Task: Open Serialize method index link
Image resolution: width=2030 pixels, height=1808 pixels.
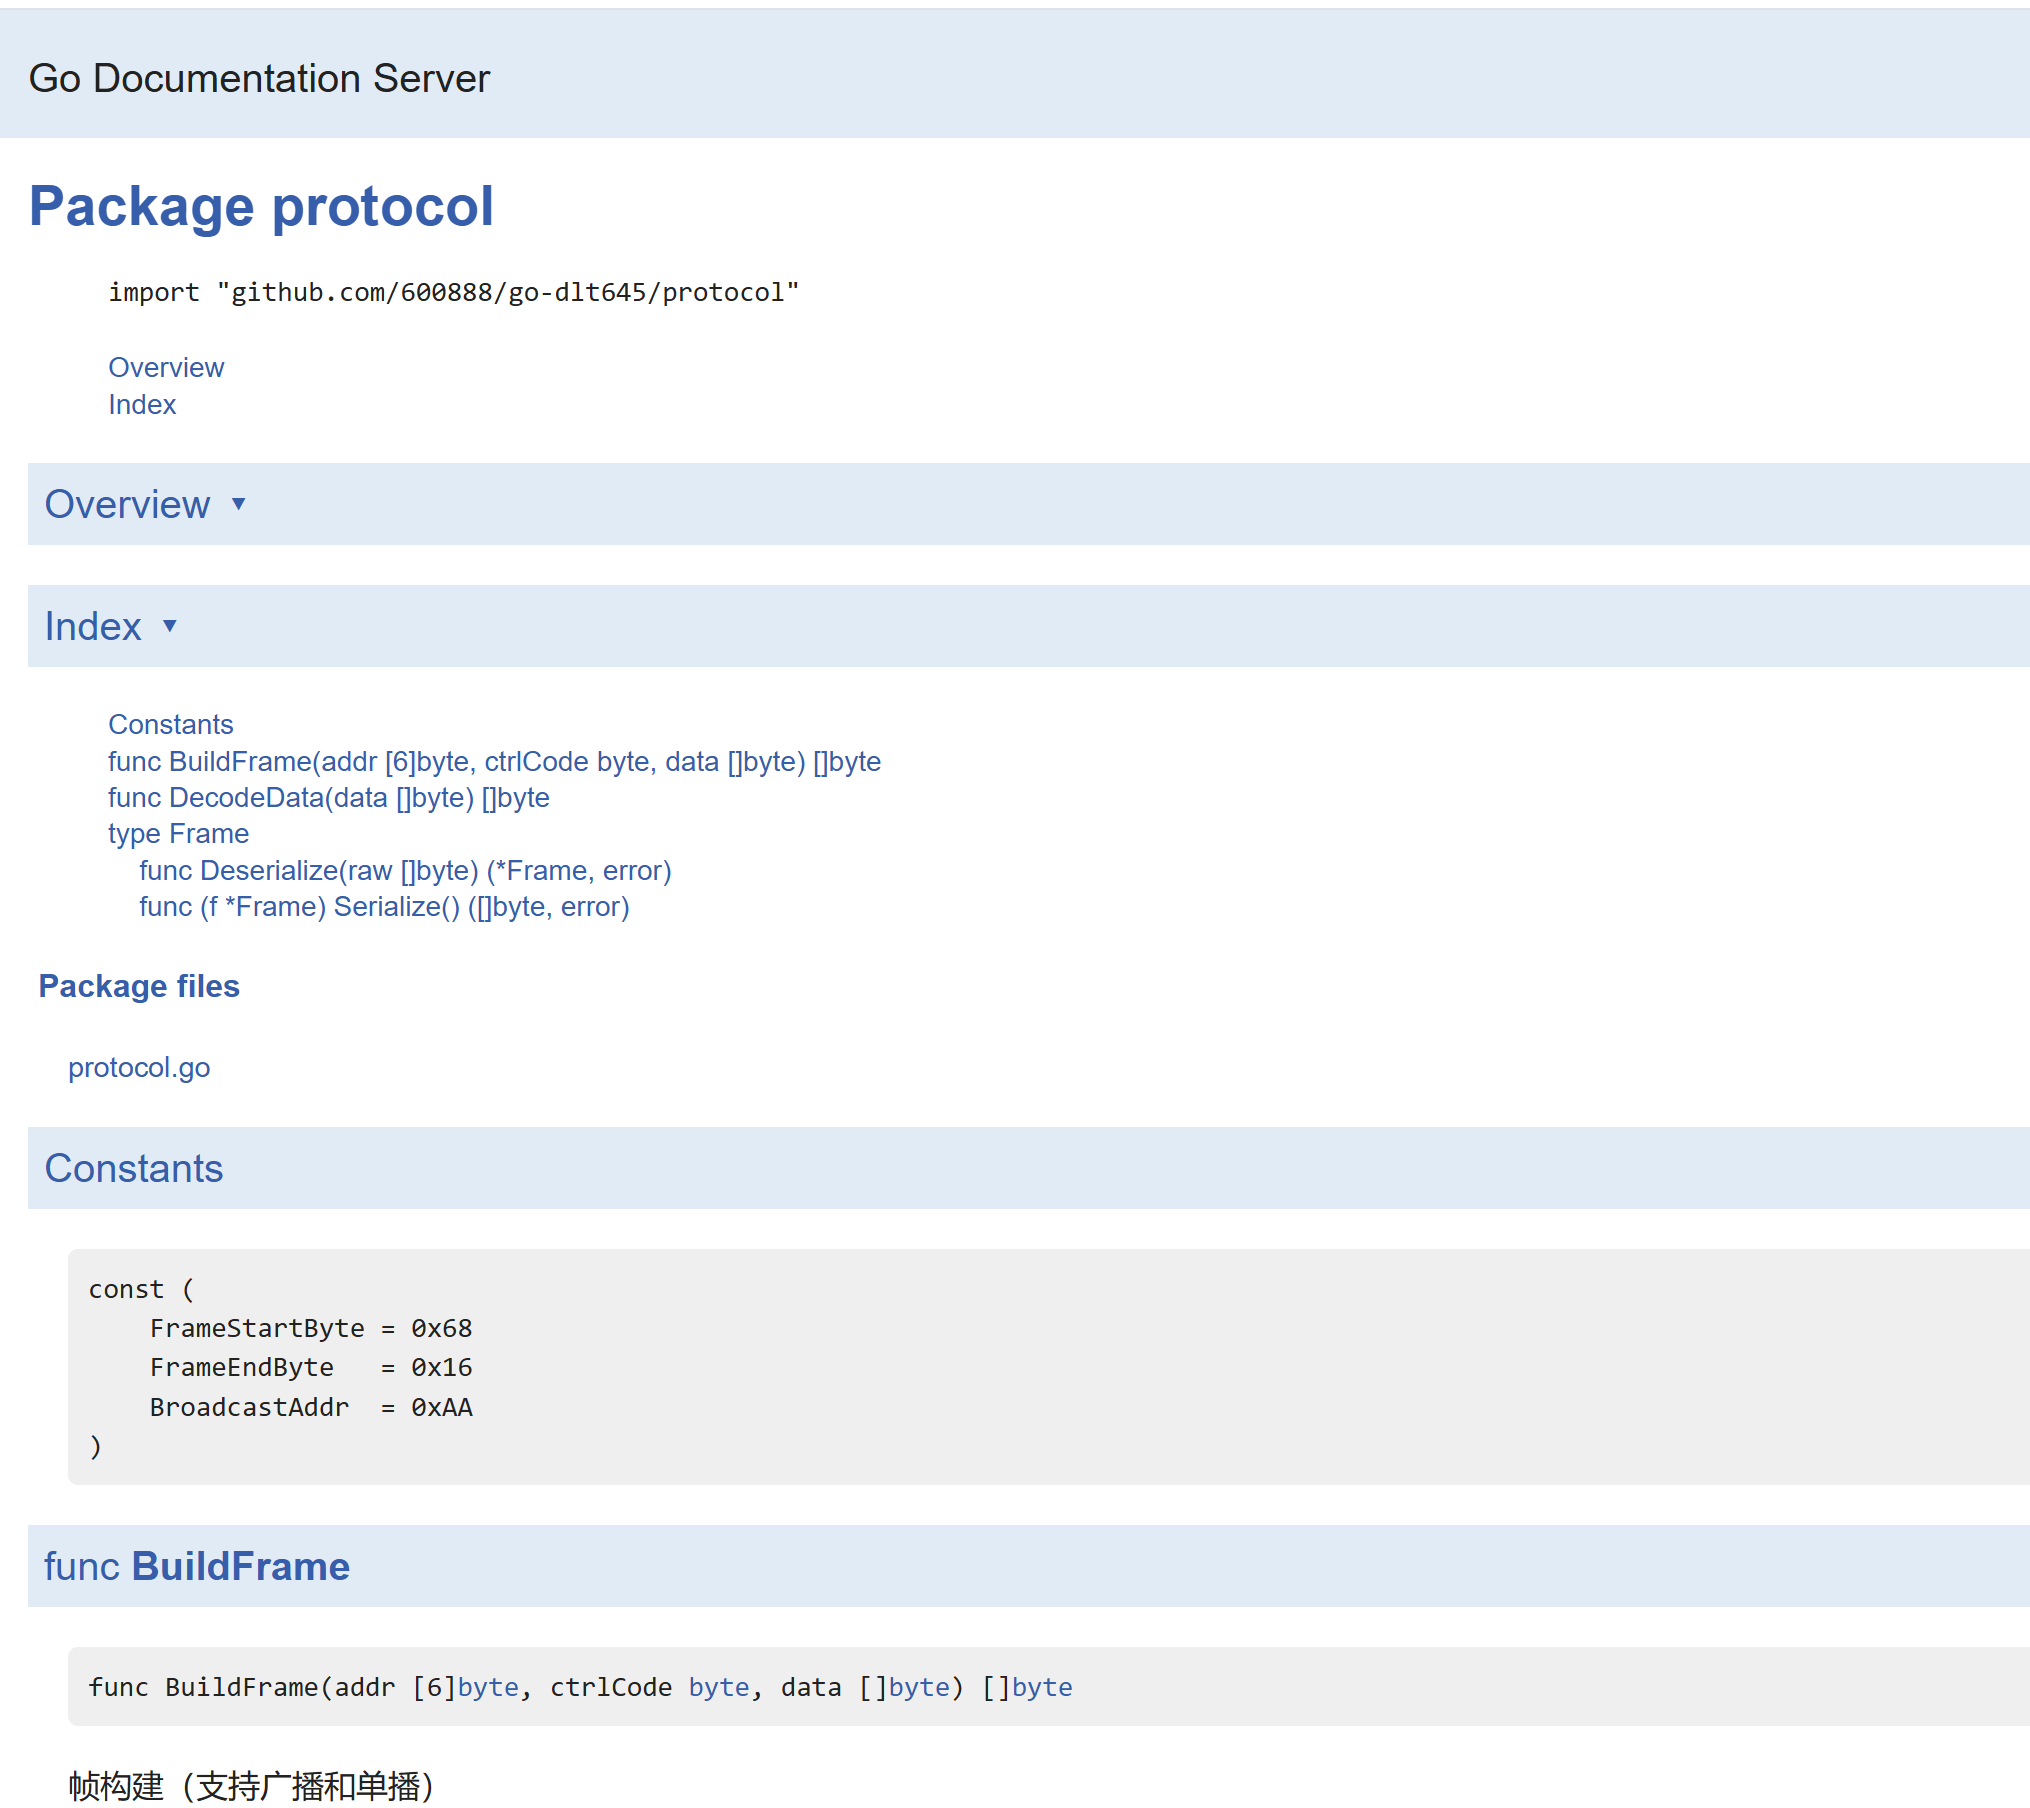Action: coord(384,906)
